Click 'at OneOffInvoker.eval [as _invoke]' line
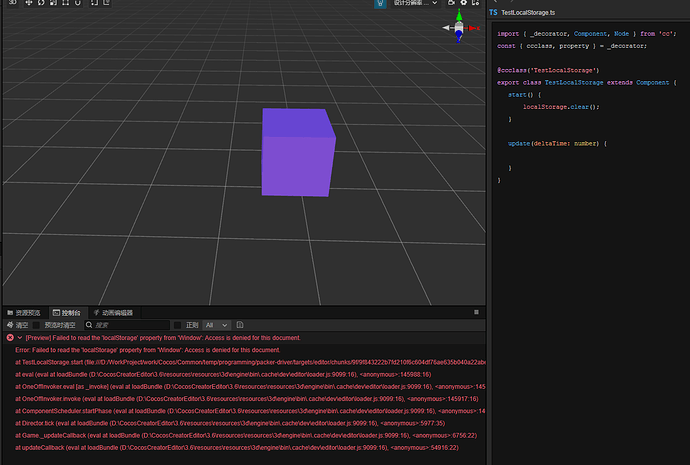Screen dimensions: 690x465 pos(250,387)
